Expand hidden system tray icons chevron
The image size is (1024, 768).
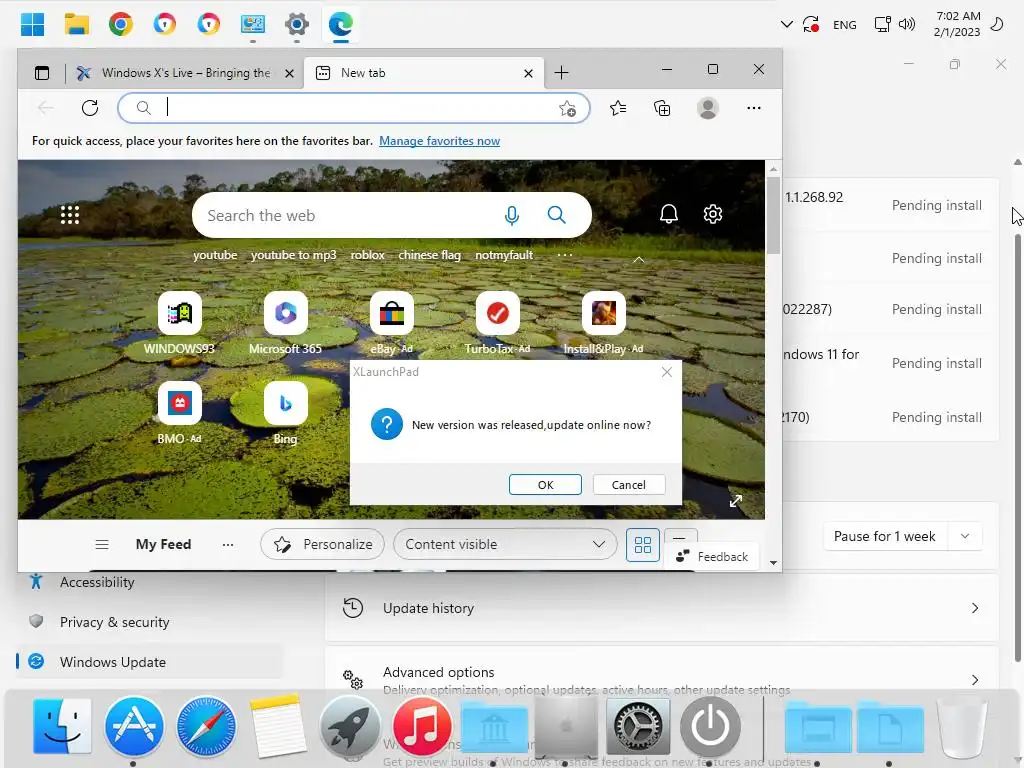click(787, 25)
